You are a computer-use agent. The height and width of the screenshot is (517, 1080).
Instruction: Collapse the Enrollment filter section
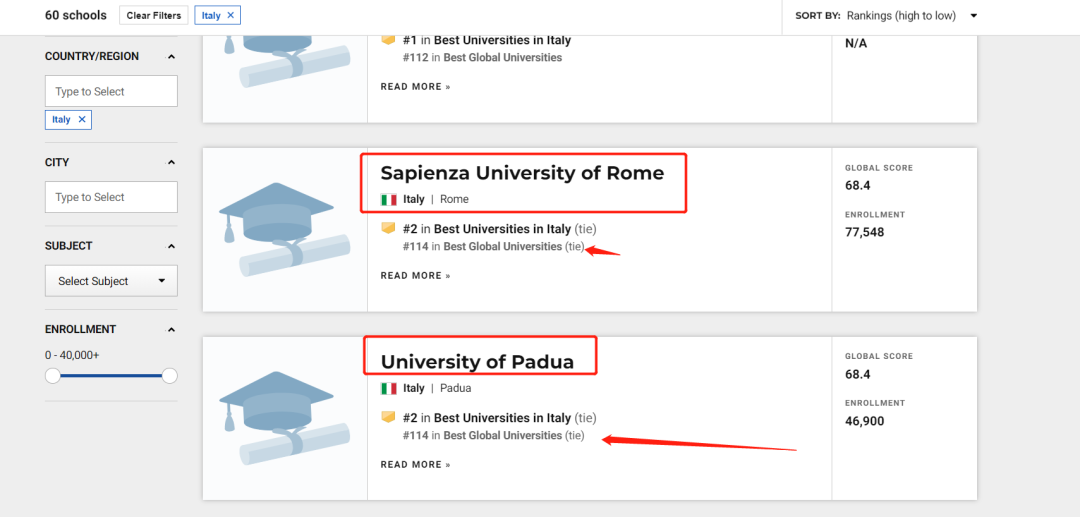(x=171, y=330)
